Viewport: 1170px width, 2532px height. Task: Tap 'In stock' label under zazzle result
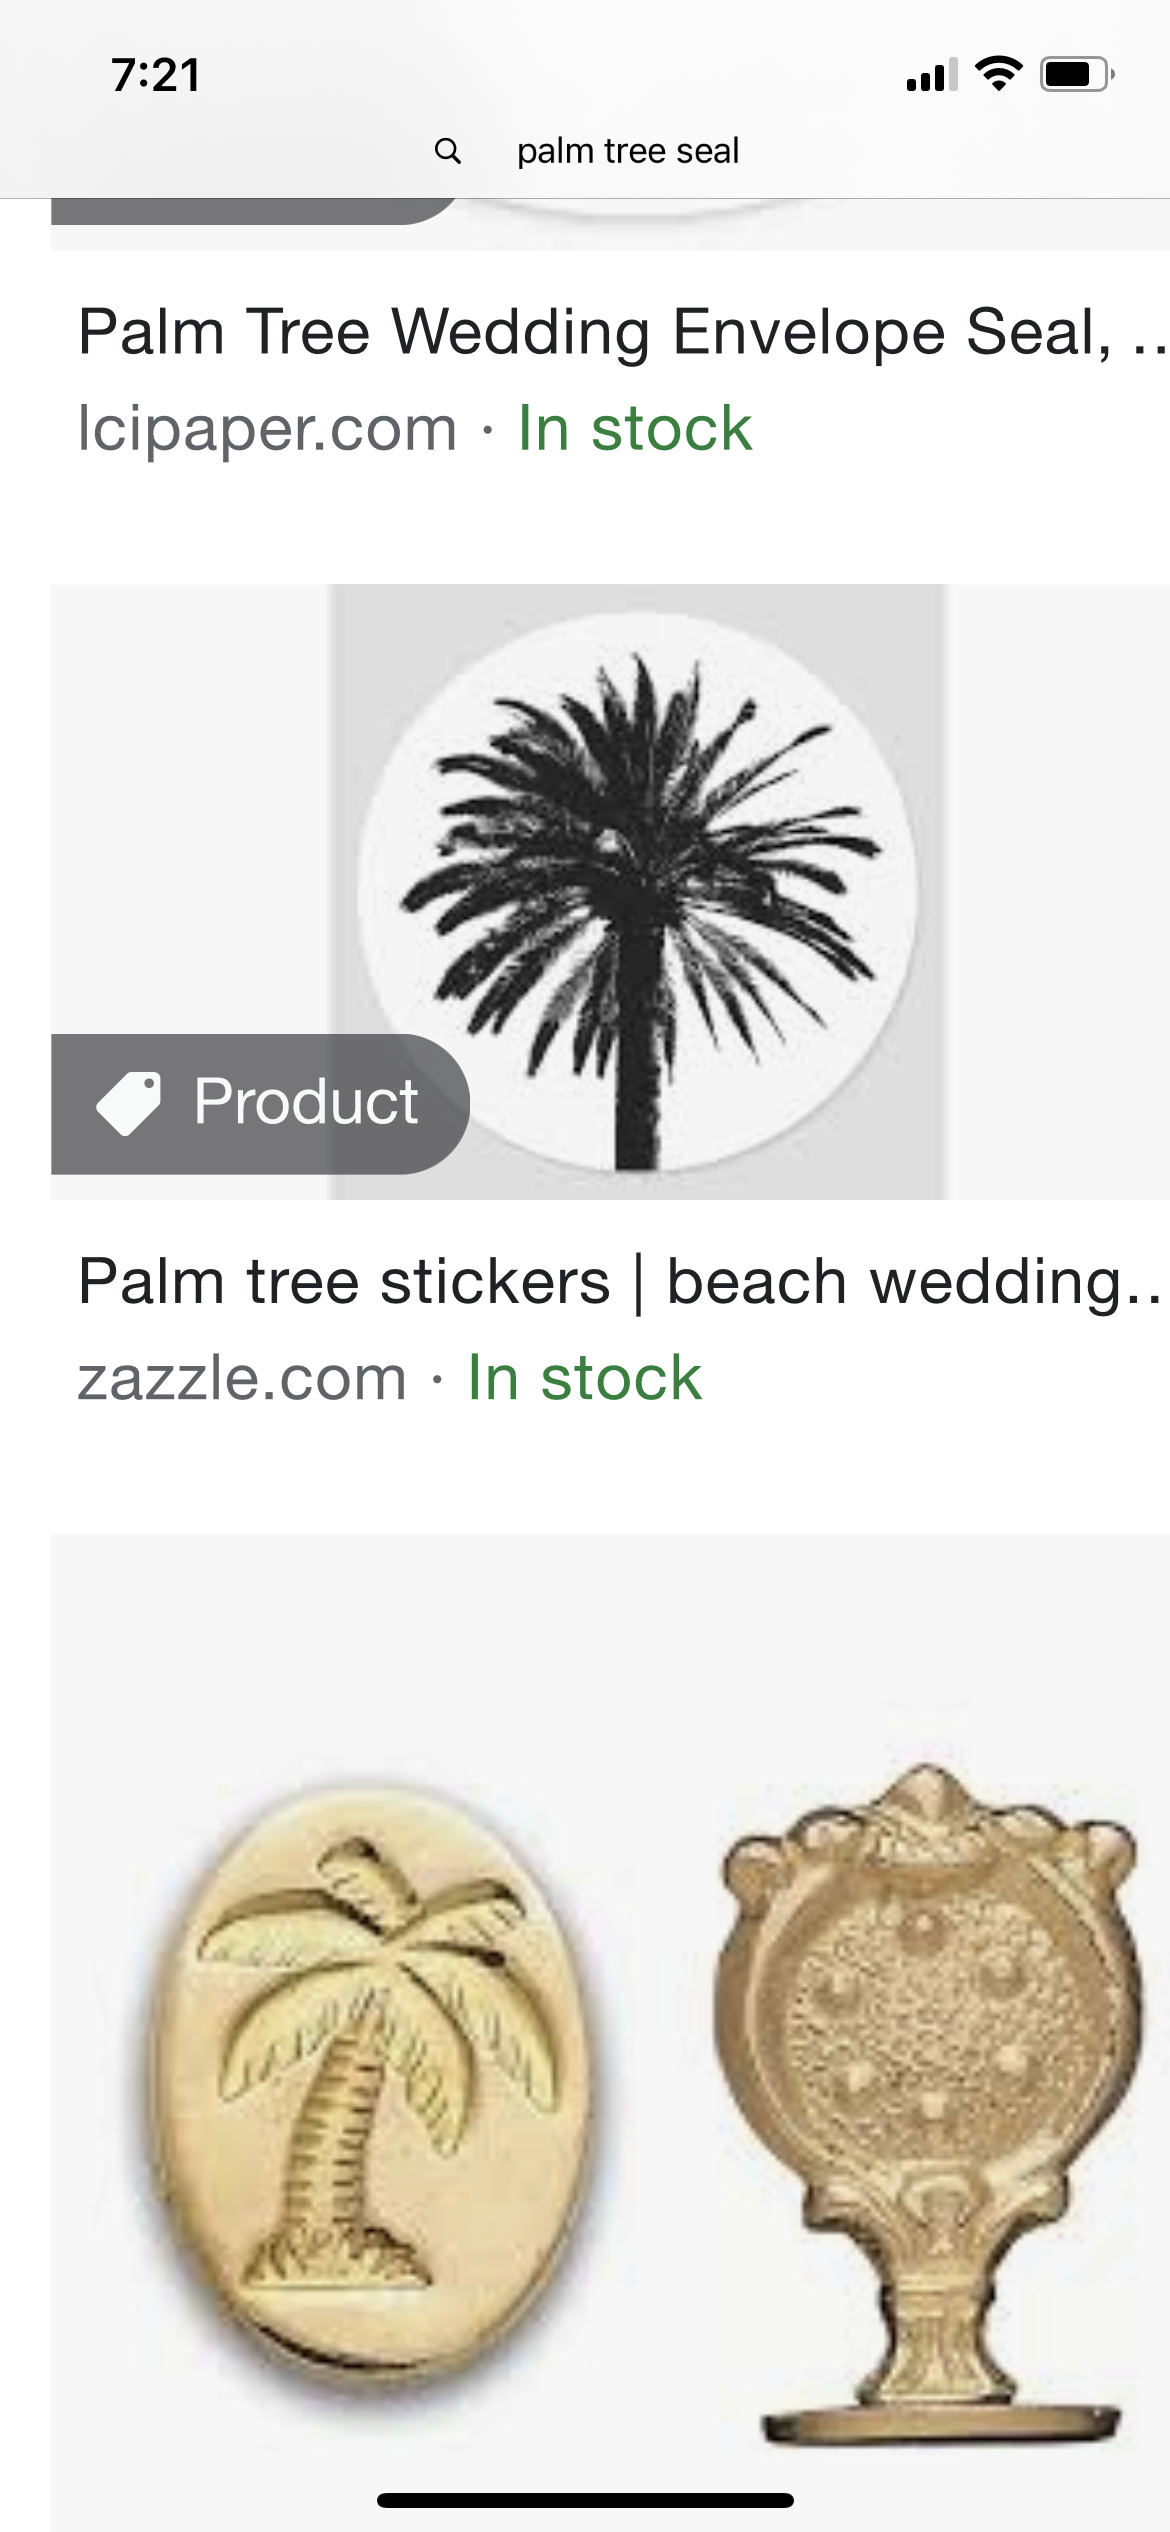584,1378
